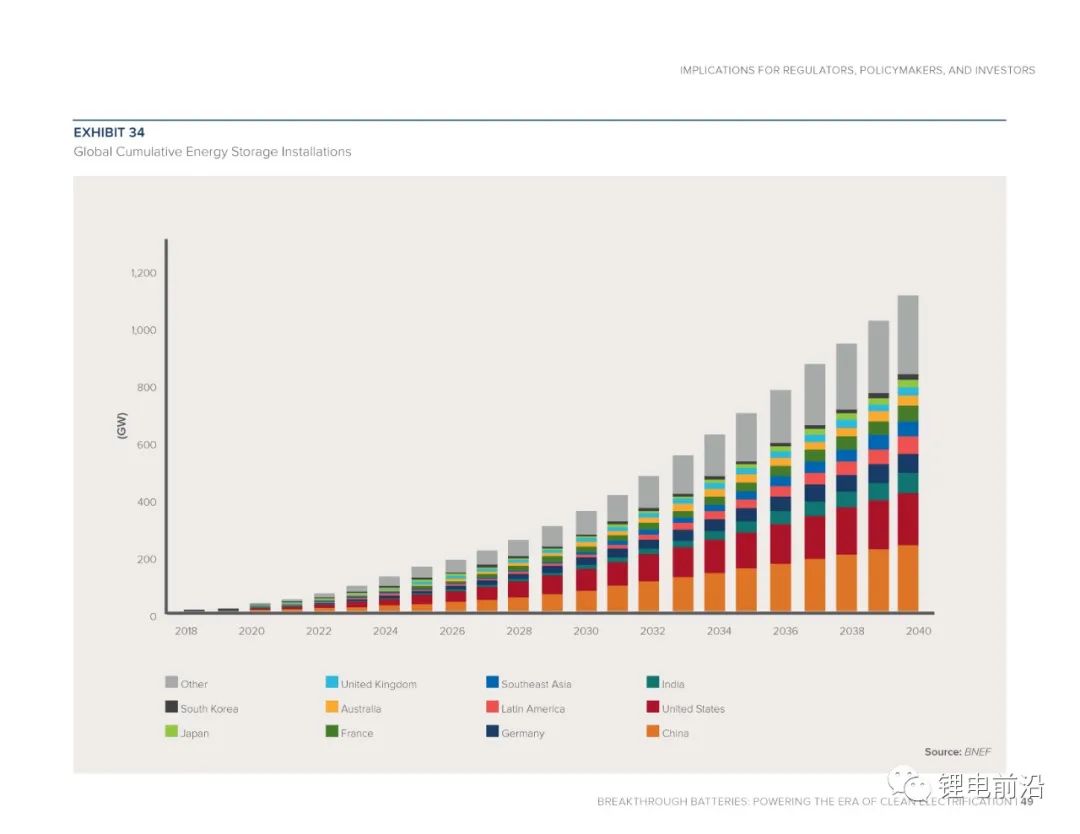The height and width of the screenshot is (834, 1080).
Task: Click the Global Cumulative Energy Storage Installations title
Action: [x=212, y=152]
